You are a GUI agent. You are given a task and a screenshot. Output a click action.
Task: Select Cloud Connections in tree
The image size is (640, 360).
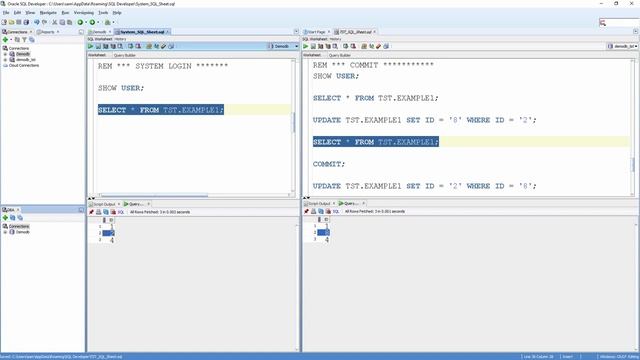(24, 65)
